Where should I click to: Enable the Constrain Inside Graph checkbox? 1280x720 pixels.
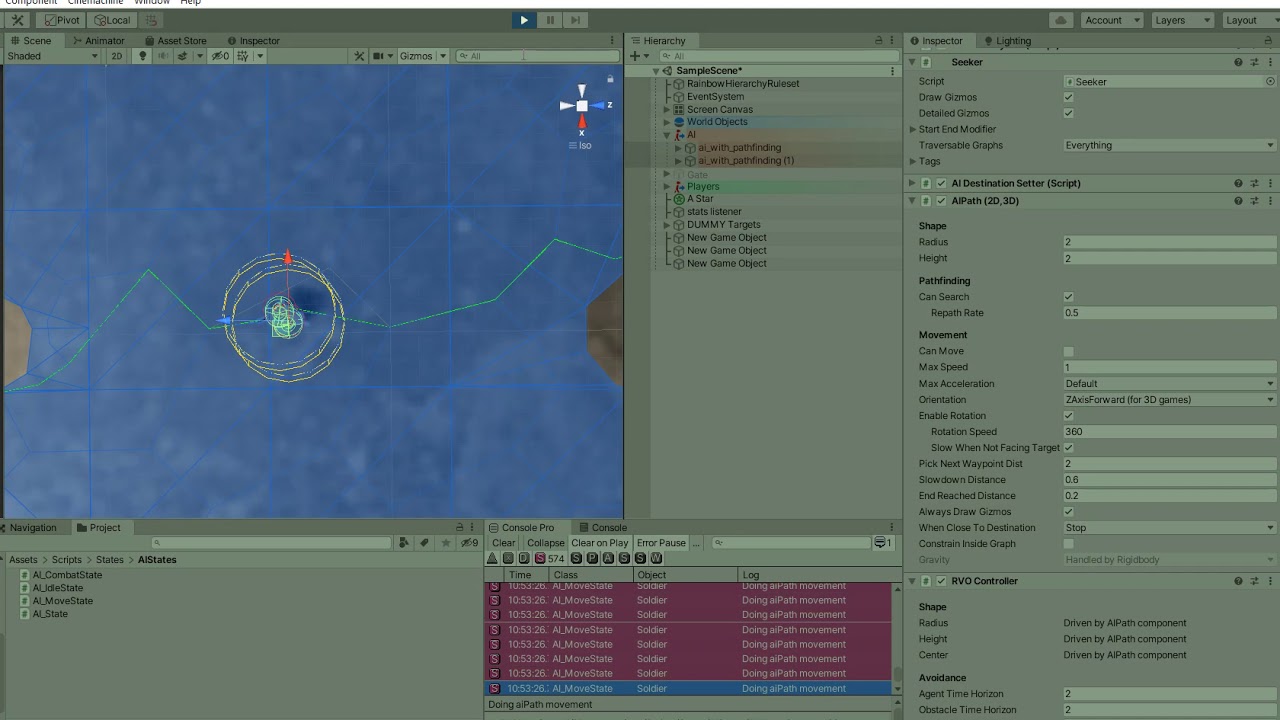click(x=1069, y=544)
